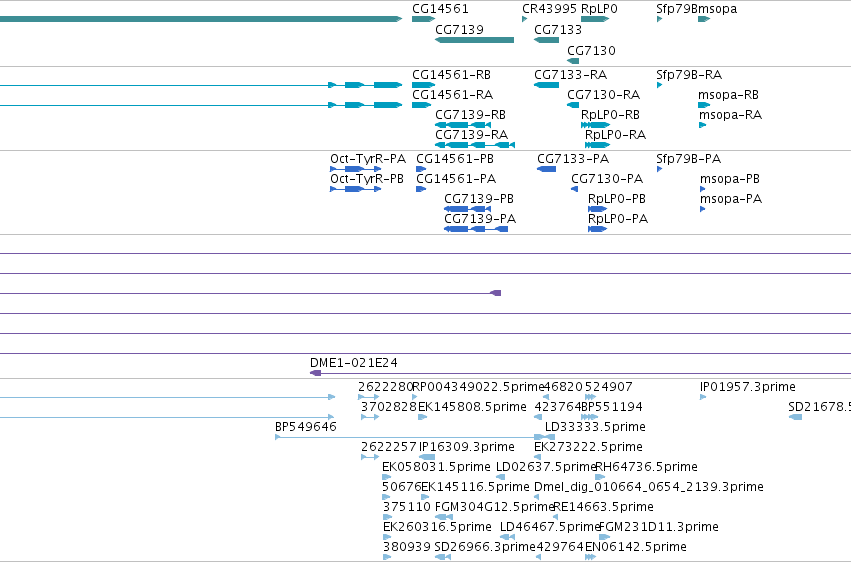The height and width of the screenshot is (562, 851).
Task: Click the CG14561-PA protein label
Action: (456, 179)
